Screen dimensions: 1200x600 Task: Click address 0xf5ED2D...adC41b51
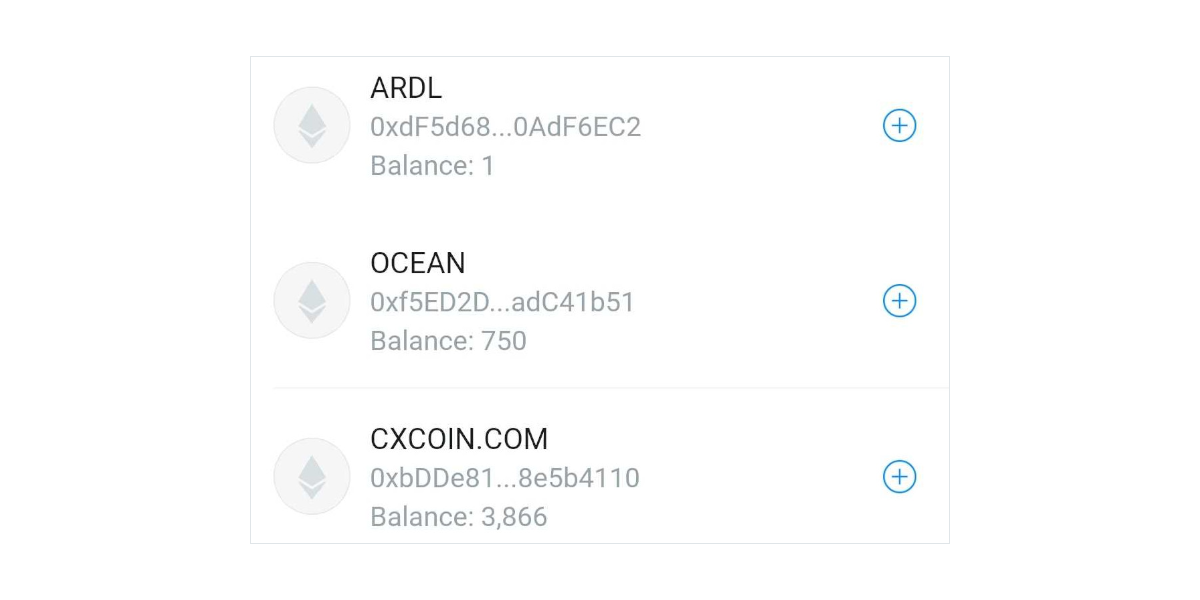[503, 302]
